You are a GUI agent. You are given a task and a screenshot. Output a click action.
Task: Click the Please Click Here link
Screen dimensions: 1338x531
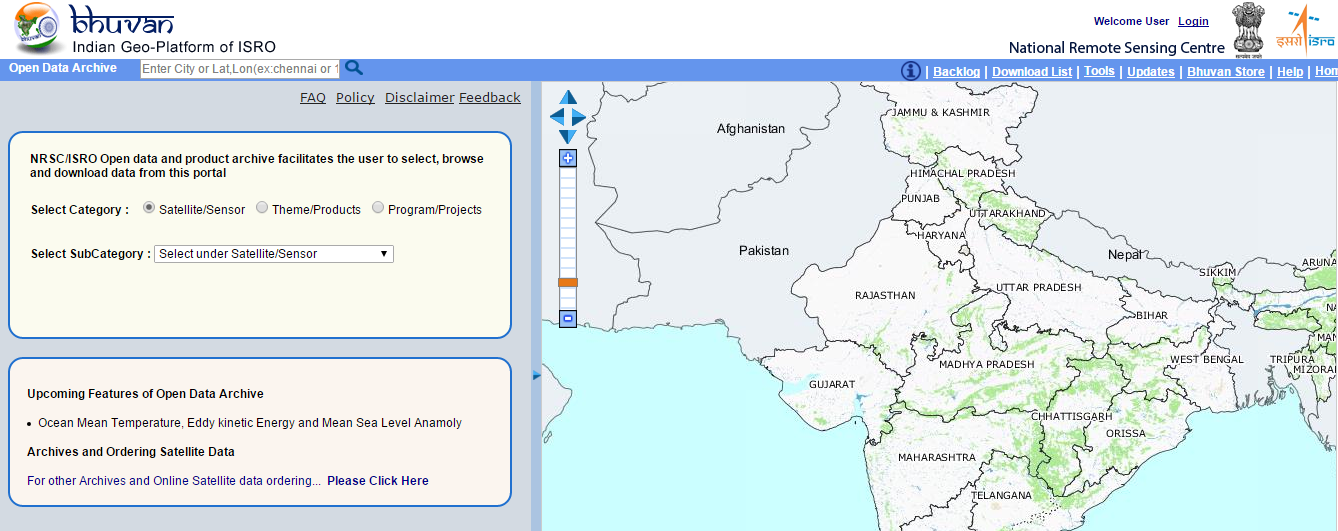378,481
